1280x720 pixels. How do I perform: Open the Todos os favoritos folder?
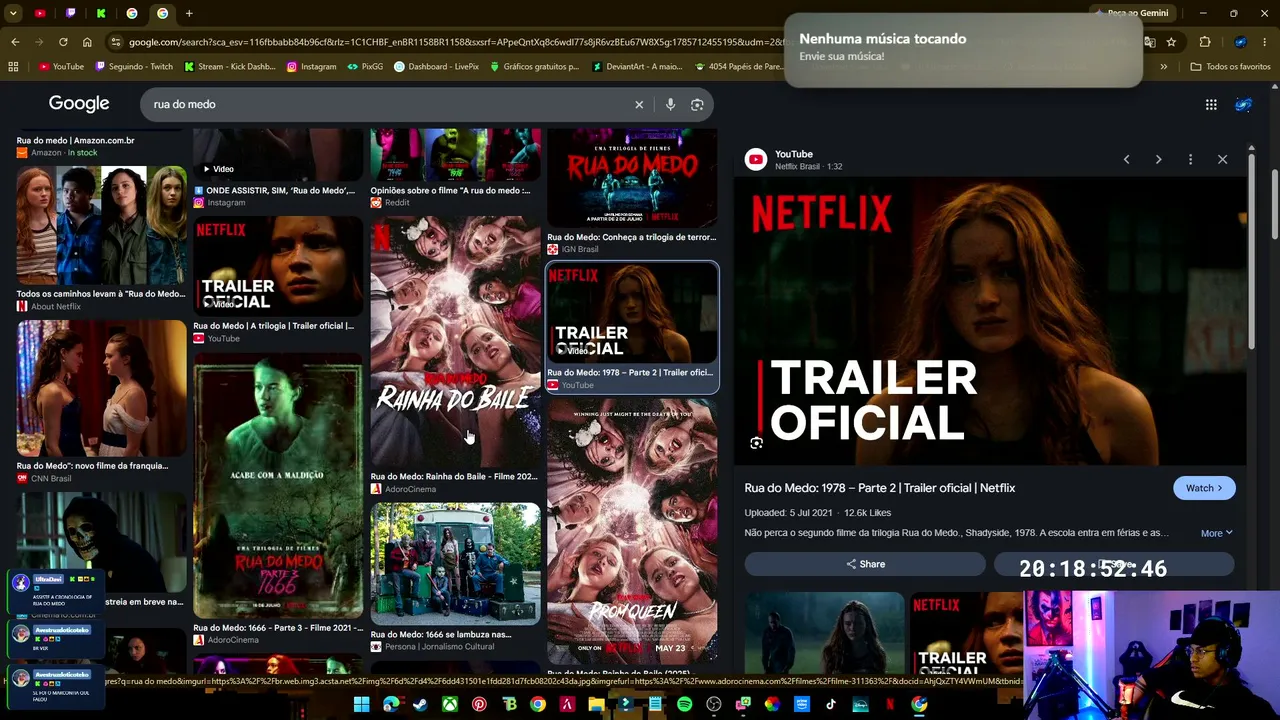(x=1230, y=67)
